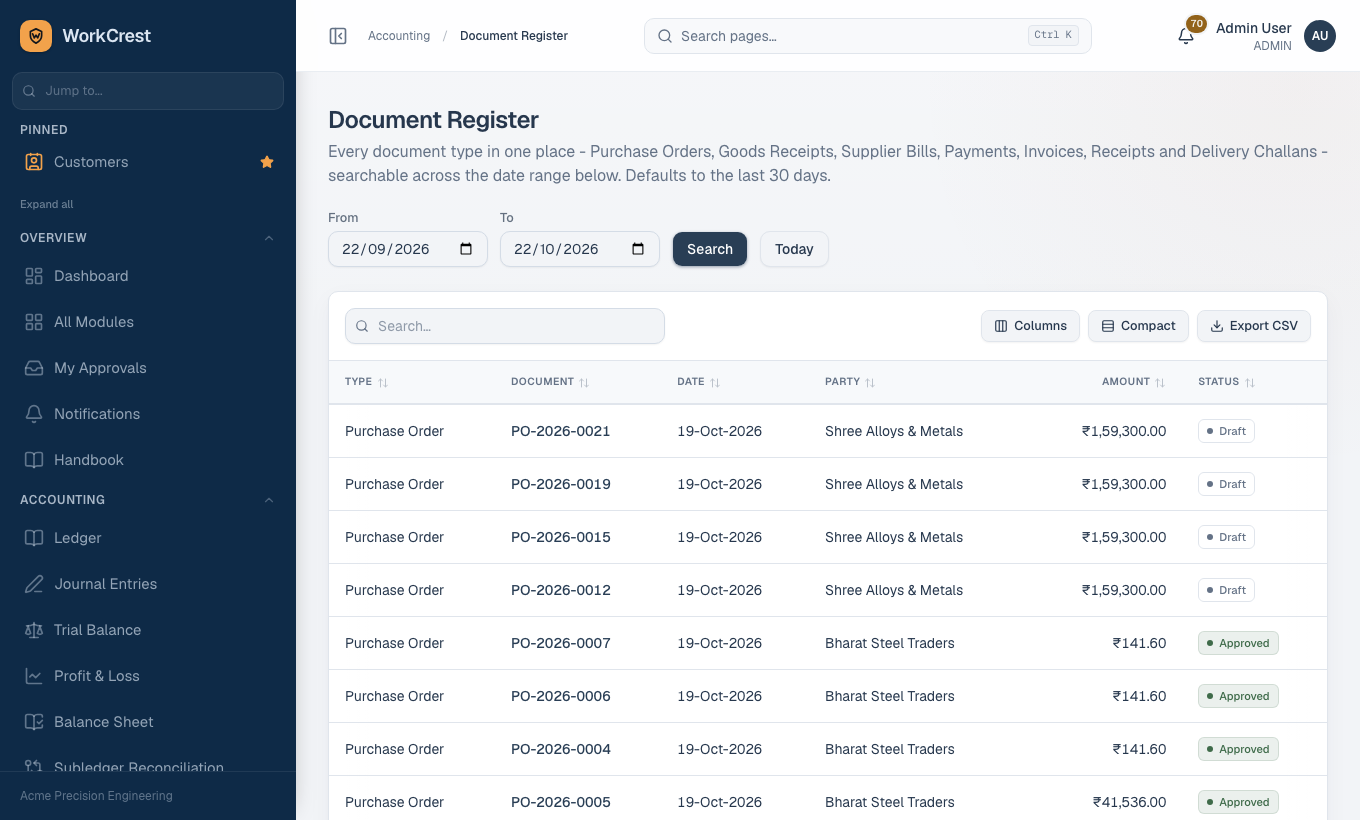Viewport: 1360px width, 820px height.
Task: Focus the Search pages input
Action: [x=868, y=36]
